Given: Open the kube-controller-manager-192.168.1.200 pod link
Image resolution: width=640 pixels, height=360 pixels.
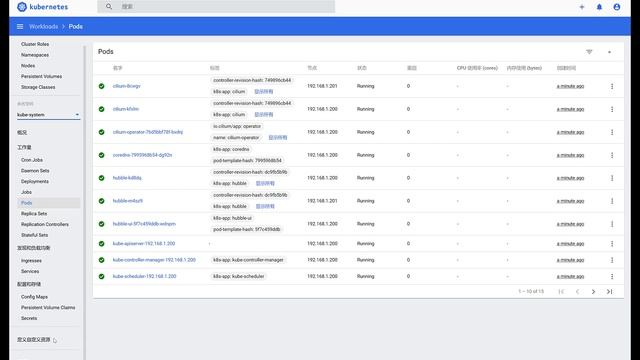Looking at the screenshot, I should click(154, 260).
